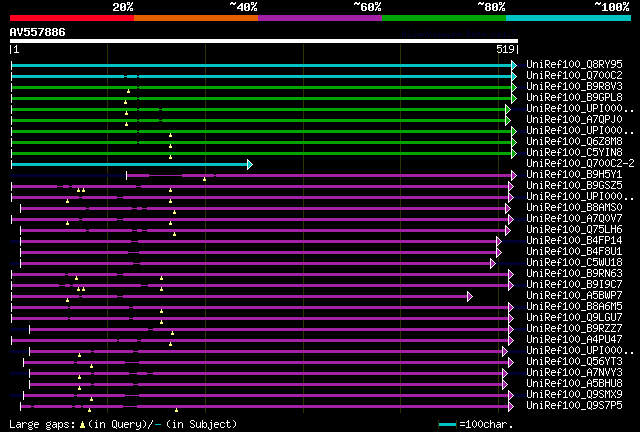This screenshot has width=640, height=432.
Task: Click the UniRef100_B4FP14 label
Action: click(574, 241)
